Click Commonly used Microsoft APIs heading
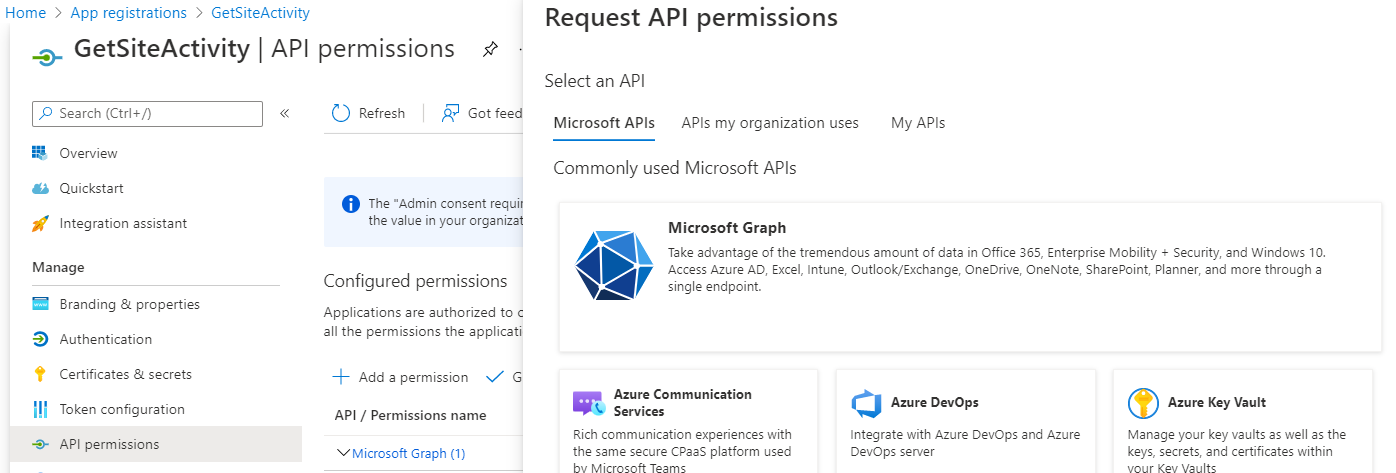Image resolution: width=1396 pixels, height=473 pixels. click(675, 168)
